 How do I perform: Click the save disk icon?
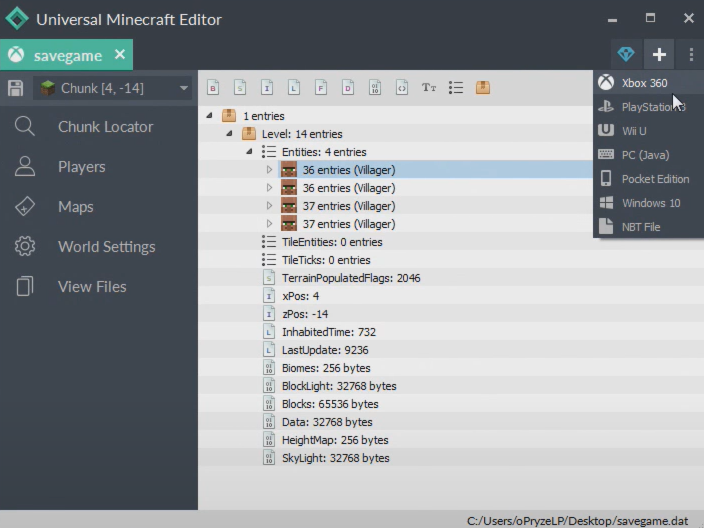(x=15, y=88)
